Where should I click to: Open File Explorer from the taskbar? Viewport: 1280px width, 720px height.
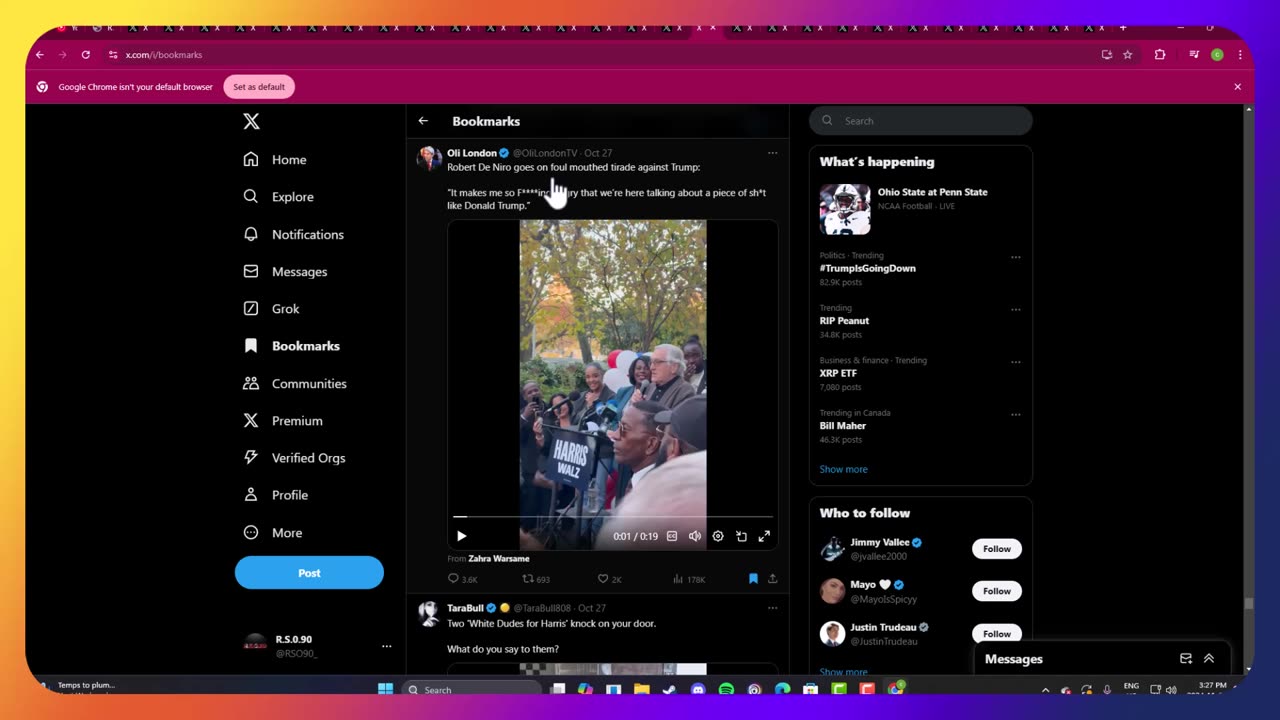(642, 689)
